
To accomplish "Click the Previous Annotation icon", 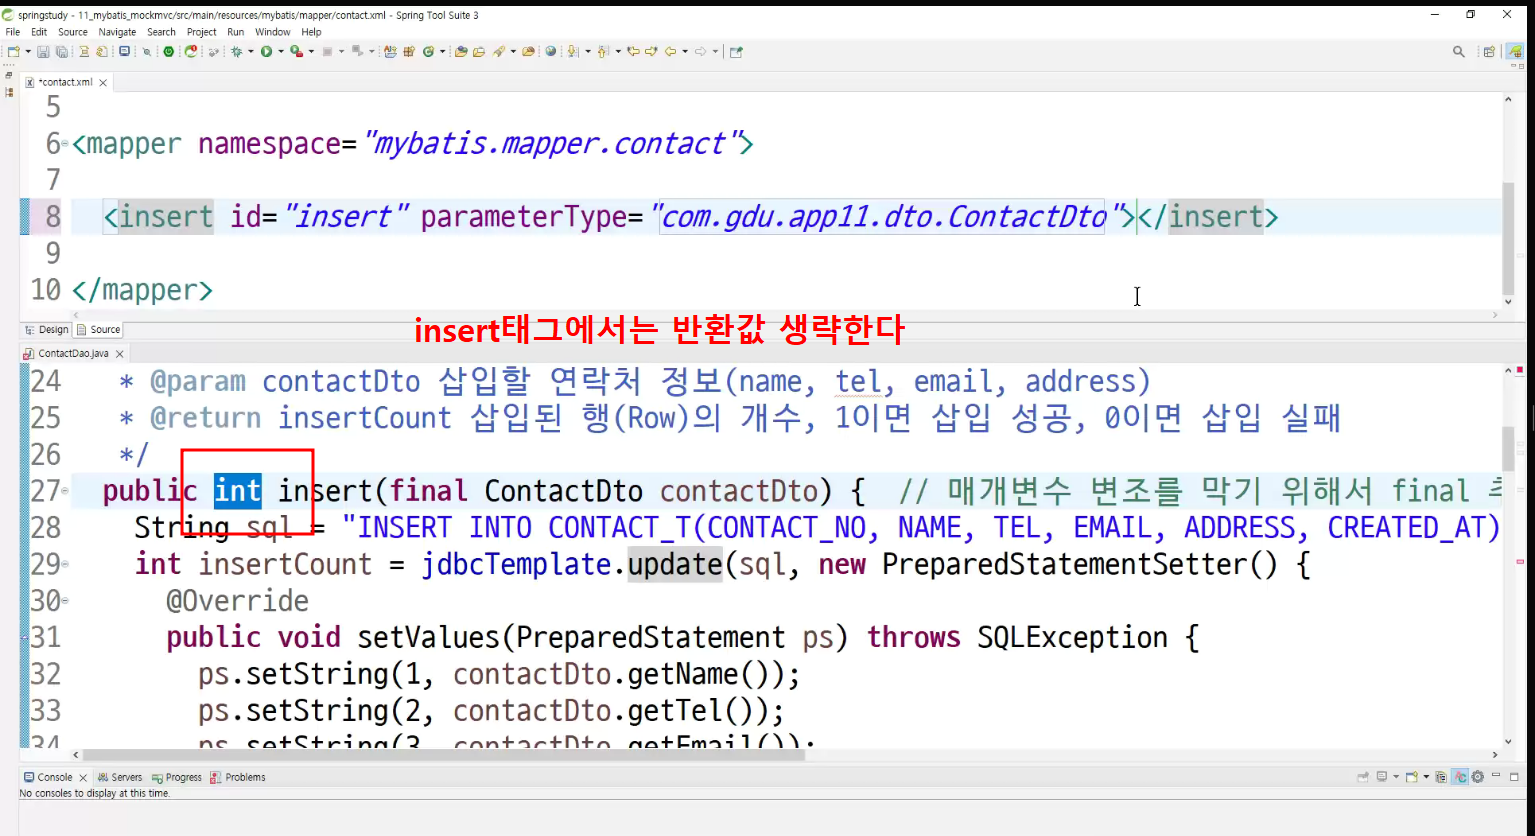I will (x=603, y=52).
